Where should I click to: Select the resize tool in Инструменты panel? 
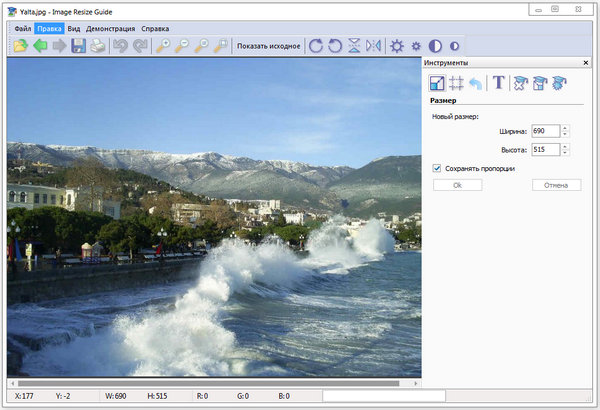(x=437, y=84)
